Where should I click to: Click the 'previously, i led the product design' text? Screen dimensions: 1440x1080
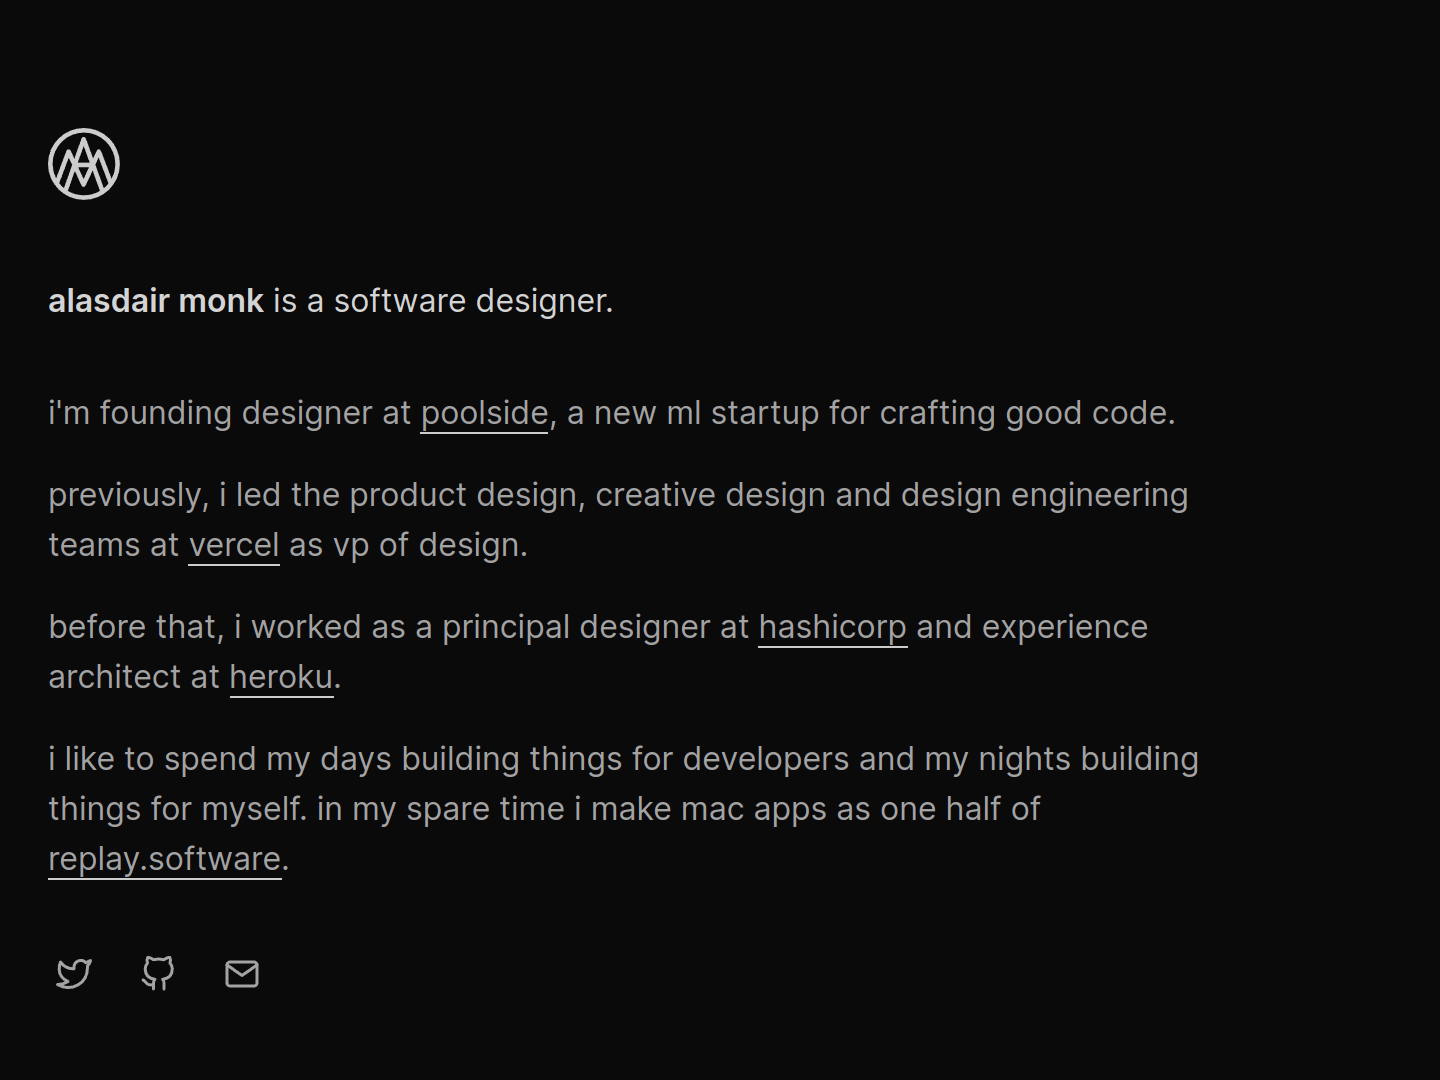click(313, 495)
